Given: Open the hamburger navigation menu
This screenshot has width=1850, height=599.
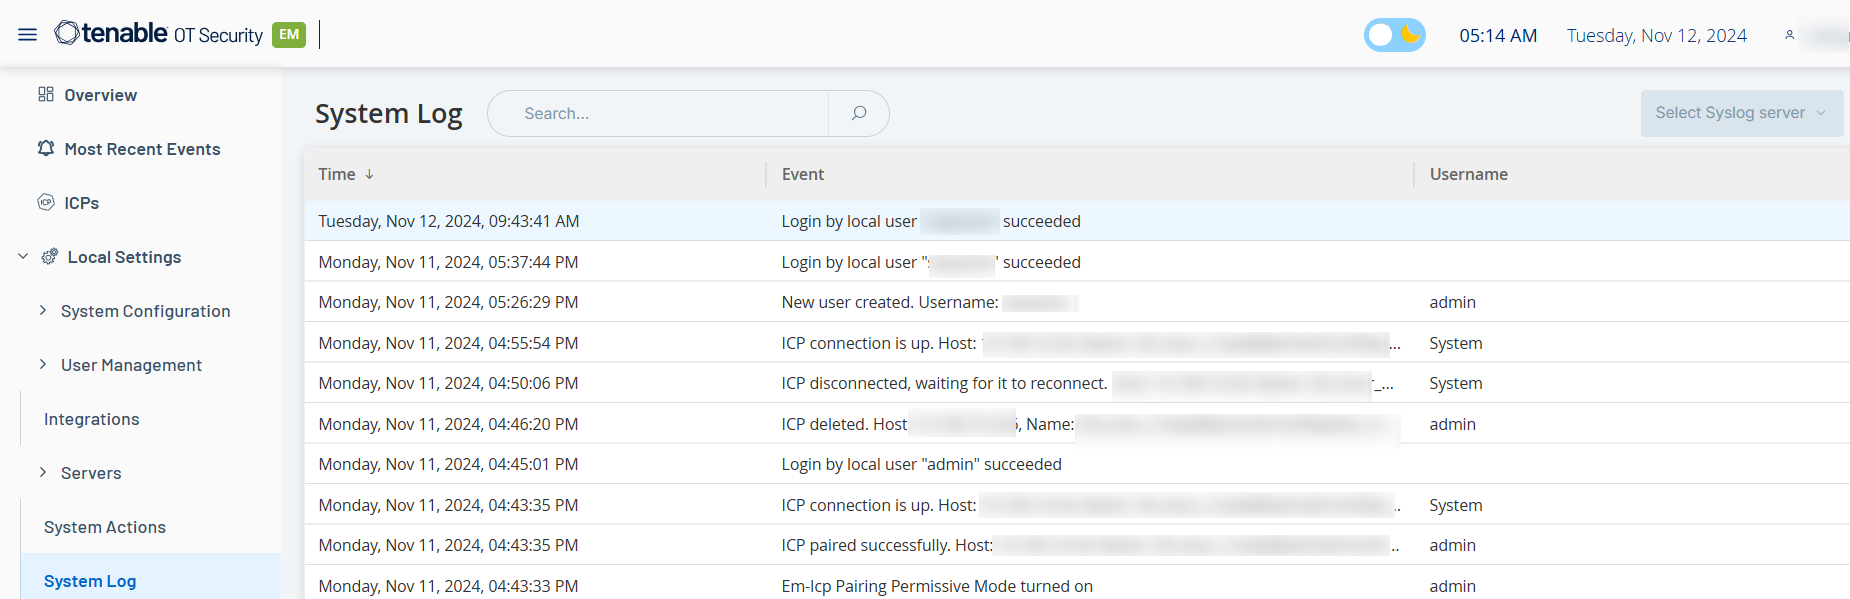Looking at the screenshot, I should click(x=27, y=35).
